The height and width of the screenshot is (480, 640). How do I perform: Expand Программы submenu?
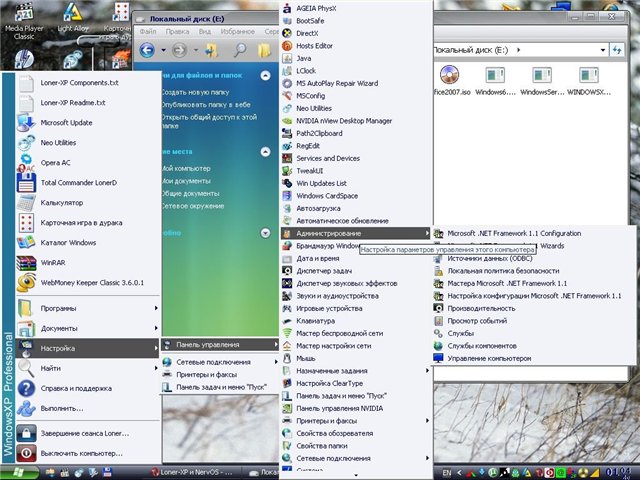pyautogui.click(x=88, y=308)
